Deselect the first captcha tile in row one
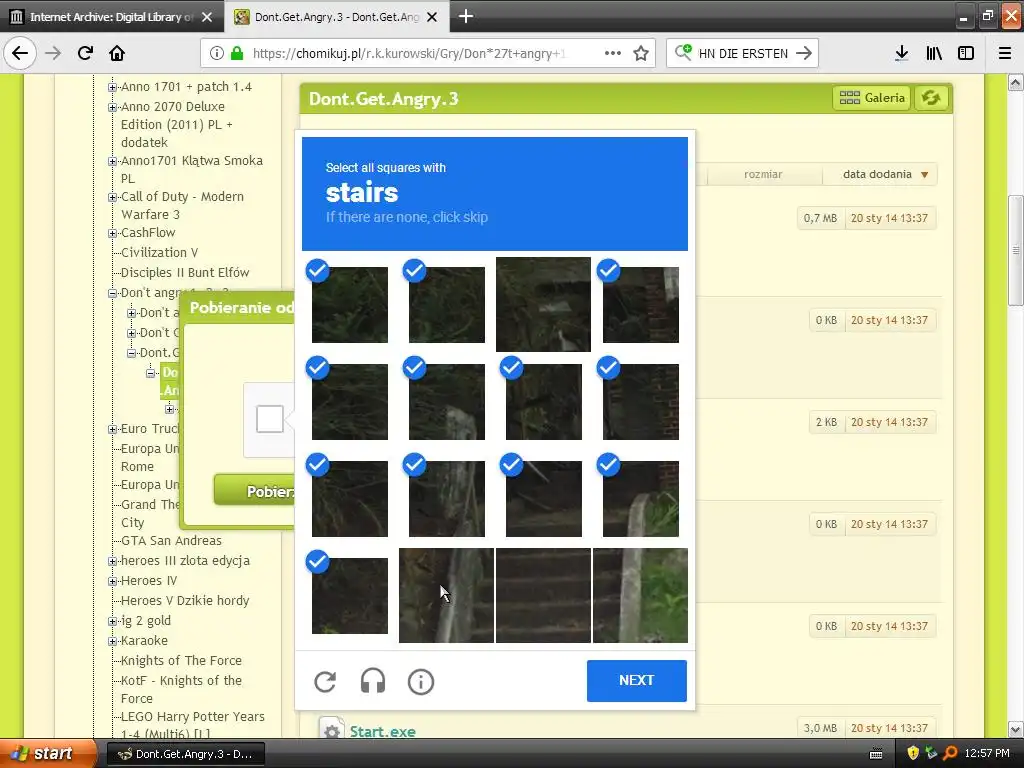Viewport: 1024px width, 768px height. click(x=349, y=304)
